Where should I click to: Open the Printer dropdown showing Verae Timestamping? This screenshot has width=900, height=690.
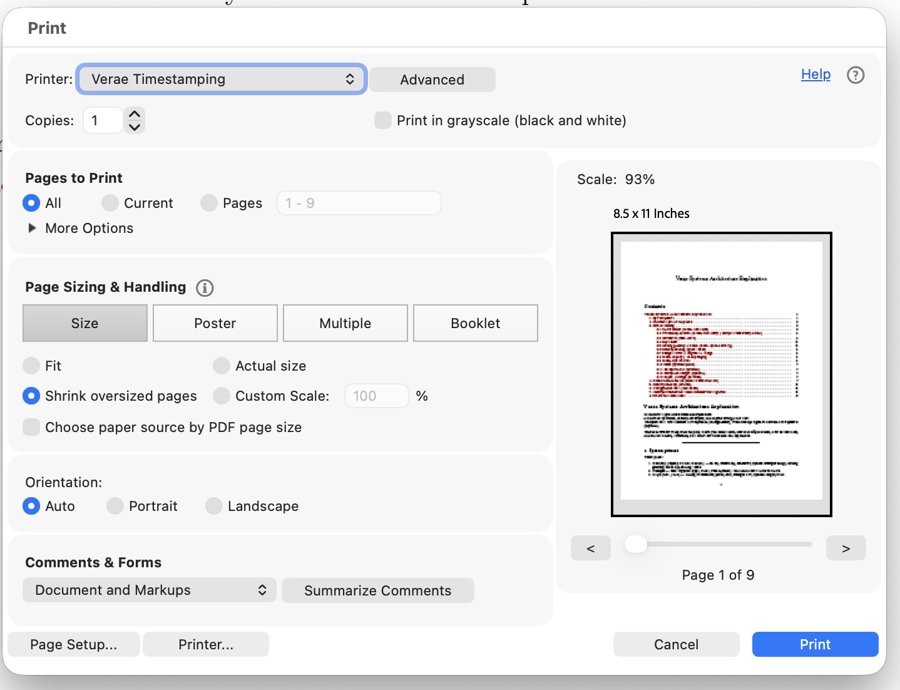(222, 79)
